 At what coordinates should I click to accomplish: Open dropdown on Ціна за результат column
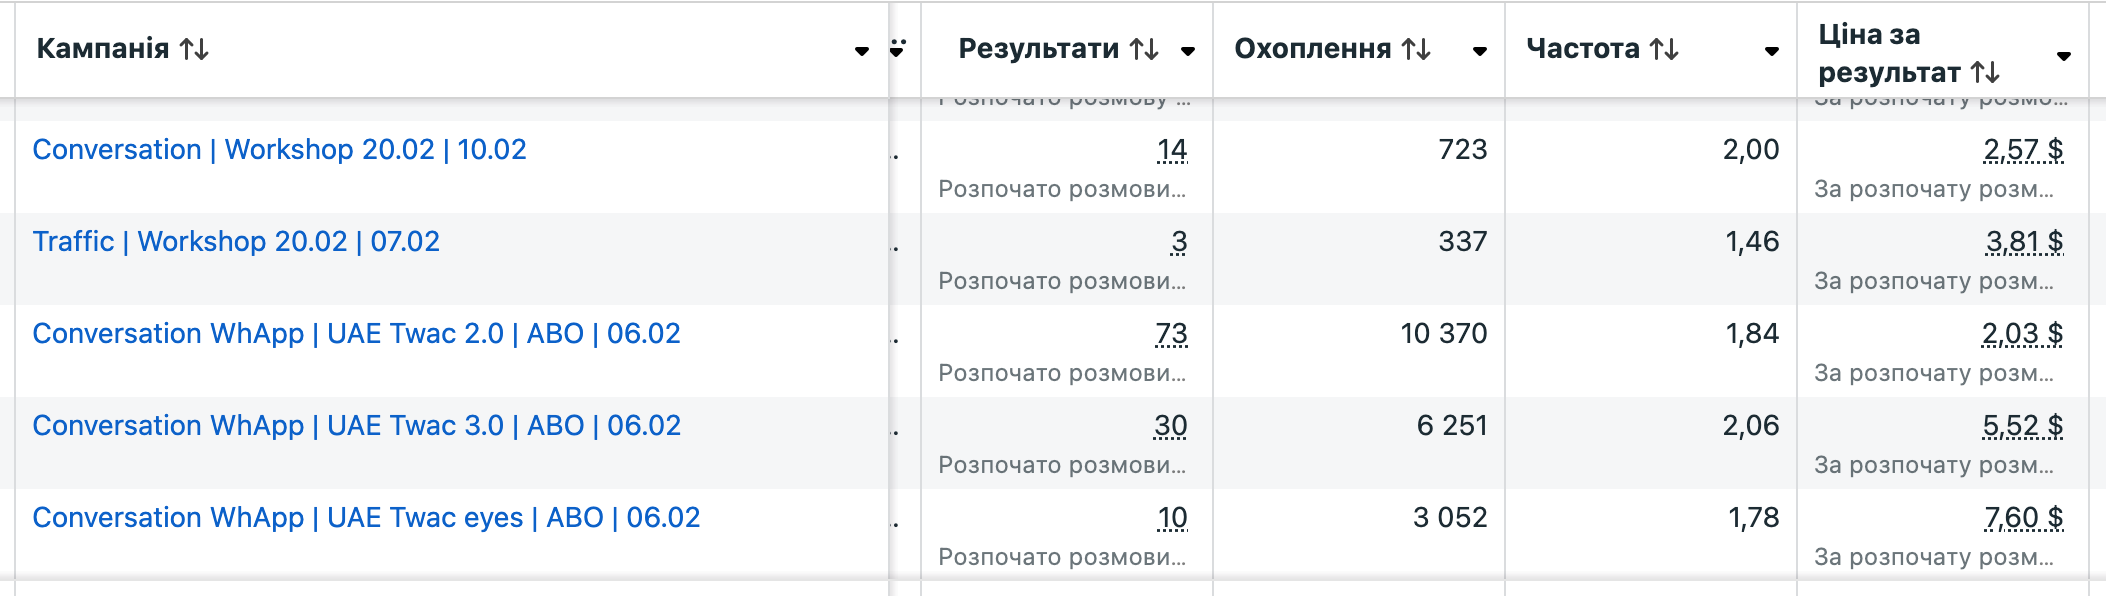(x=2064, y=54)
